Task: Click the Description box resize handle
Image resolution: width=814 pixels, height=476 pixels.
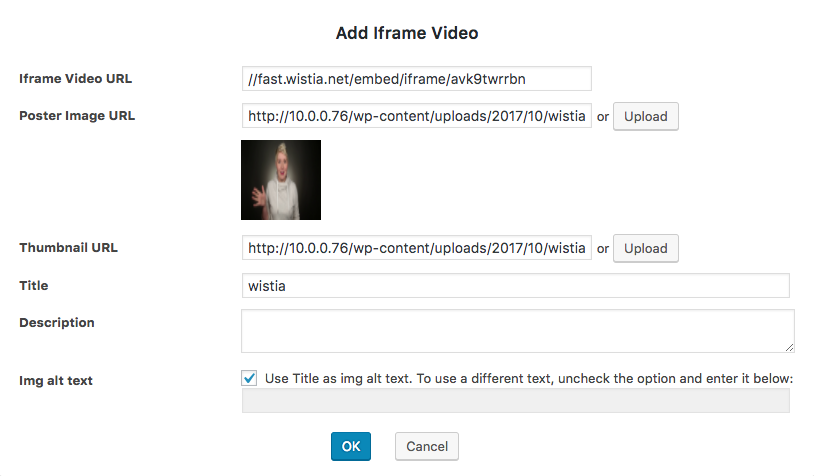Action: tap(789, 346)
